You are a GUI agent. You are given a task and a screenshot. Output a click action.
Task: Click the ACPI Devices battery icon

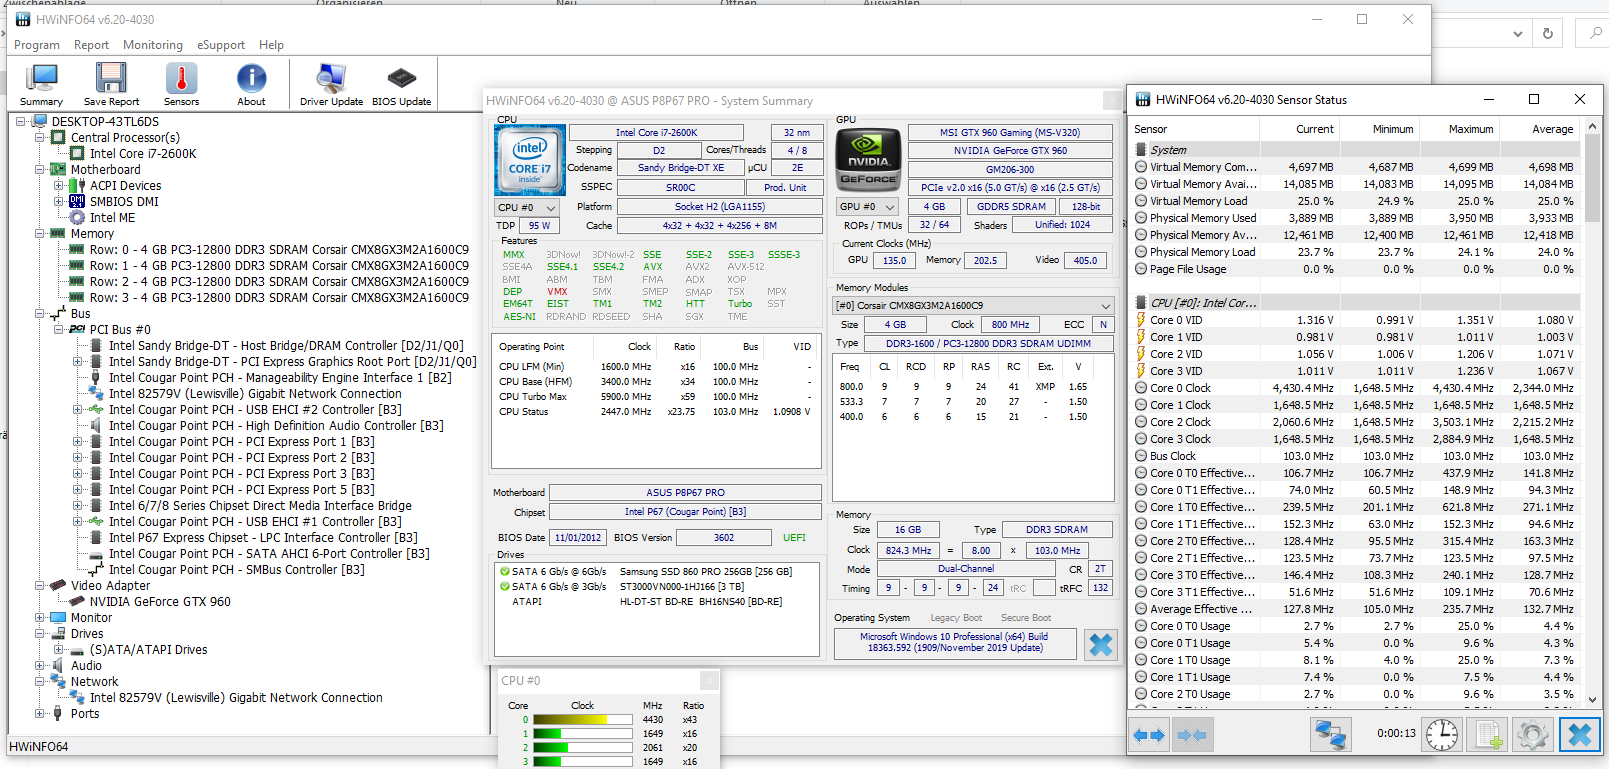(x=77, y=186)
